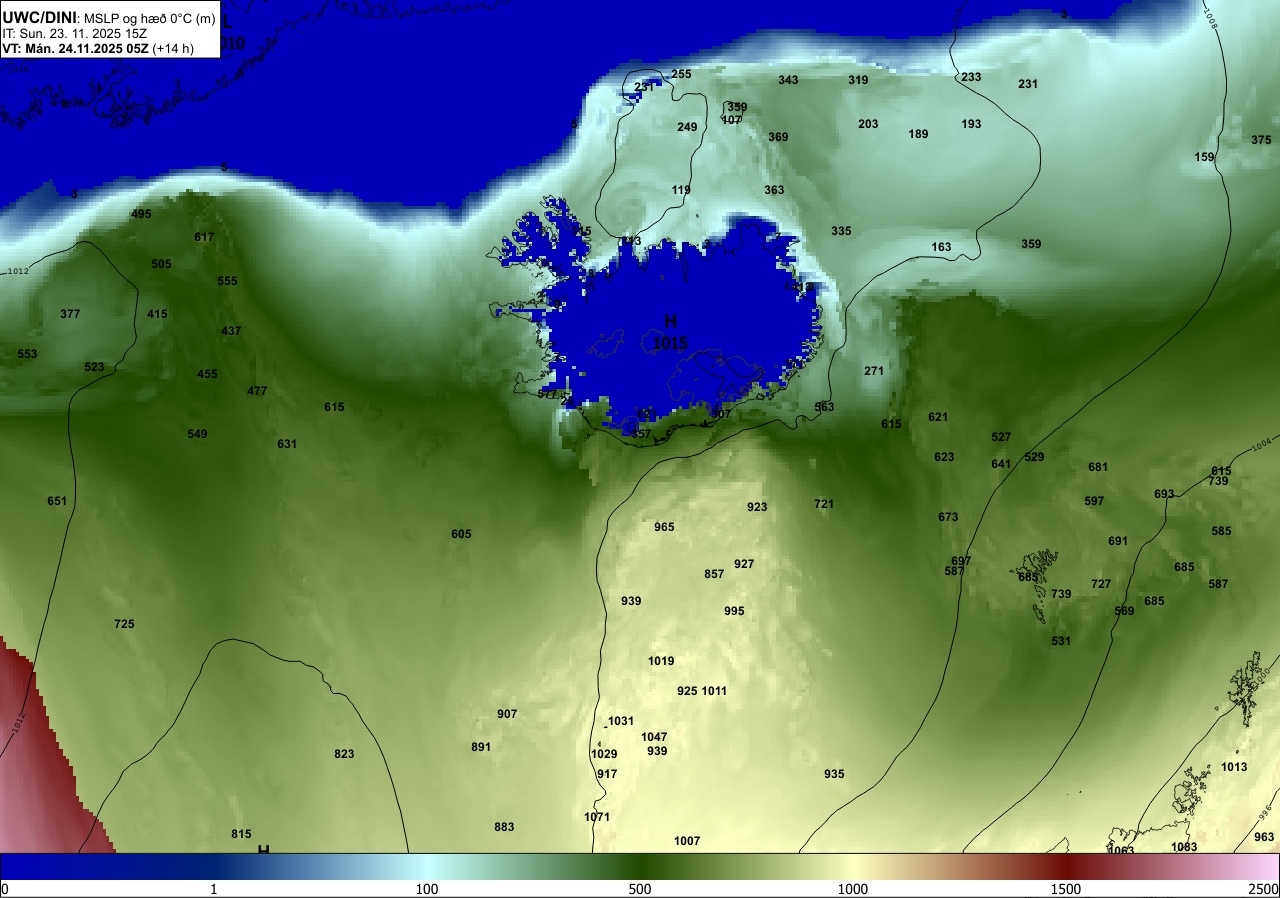The image size is (1280, 898).
Task: Click the 681 height value
Action: pos(1098,467)
